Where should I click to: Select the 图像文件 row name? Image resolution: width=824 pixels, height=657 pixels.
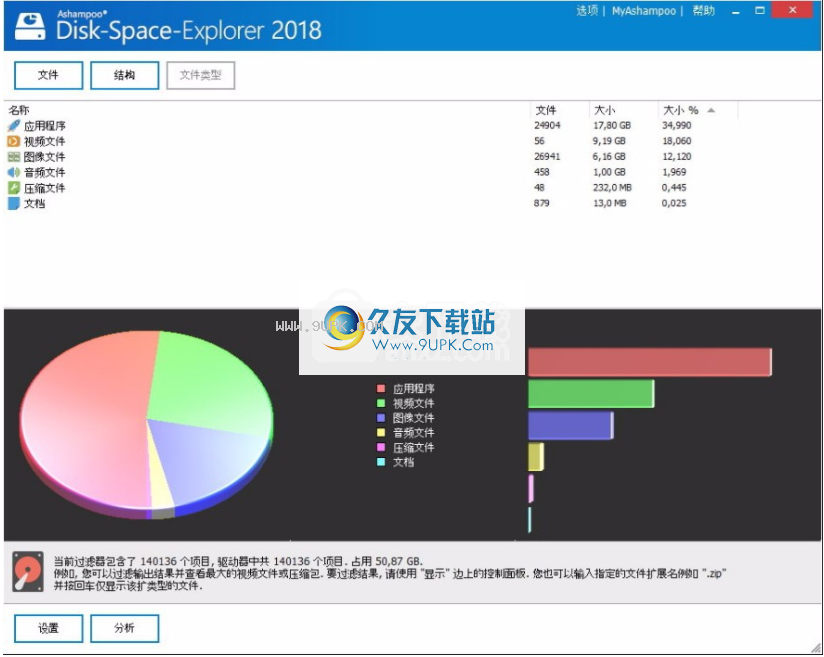coord(45,157)
